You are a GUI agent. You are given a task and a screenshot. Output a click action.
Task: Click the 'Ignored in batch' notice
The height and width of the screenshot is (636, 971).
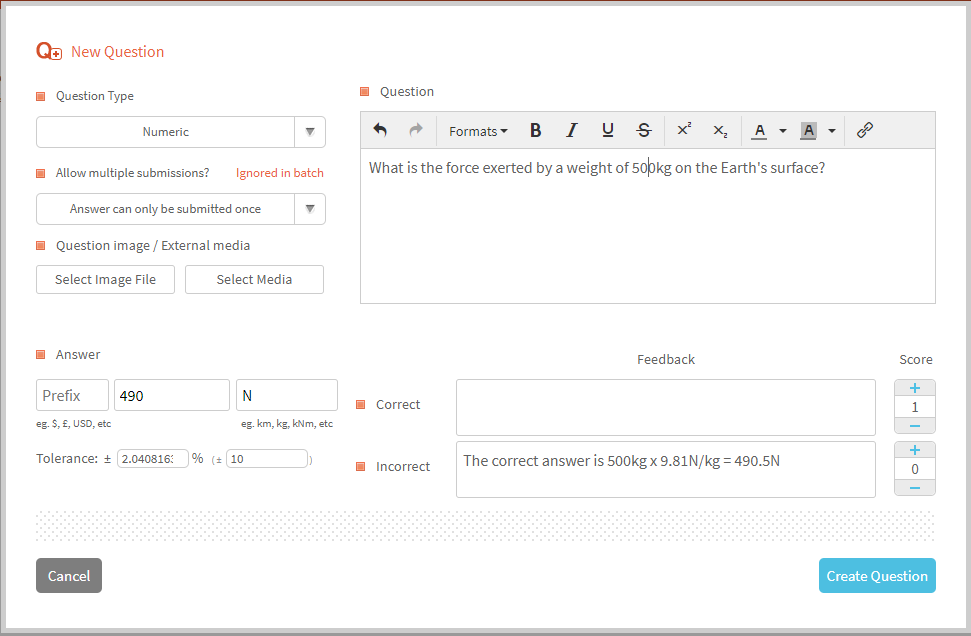(279, 173)
